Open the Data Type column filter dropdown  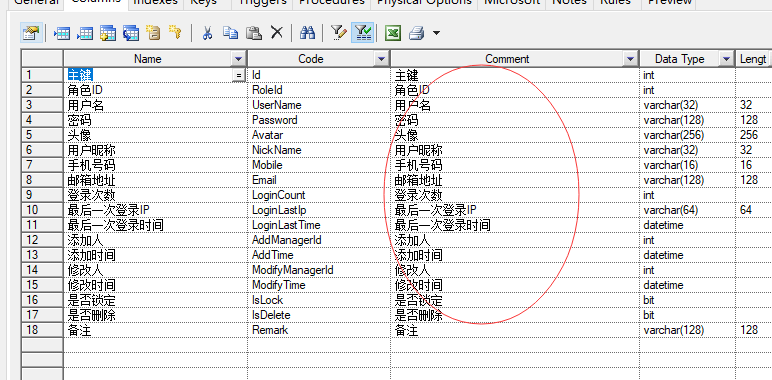coord(726,59)
